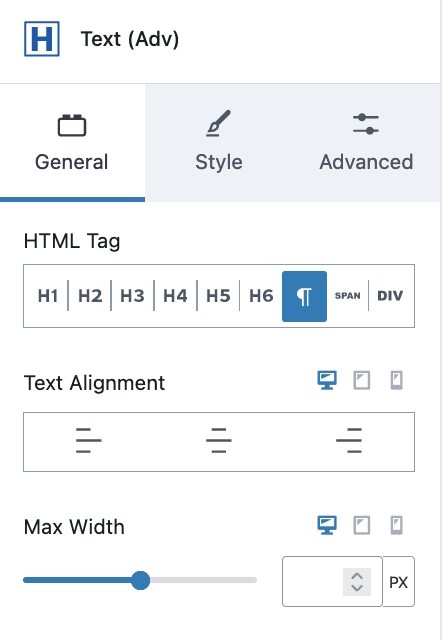This screenshot has height=640, width=442.
Task: Set HTML tag to DIV
Action: (x=390, y=296)
